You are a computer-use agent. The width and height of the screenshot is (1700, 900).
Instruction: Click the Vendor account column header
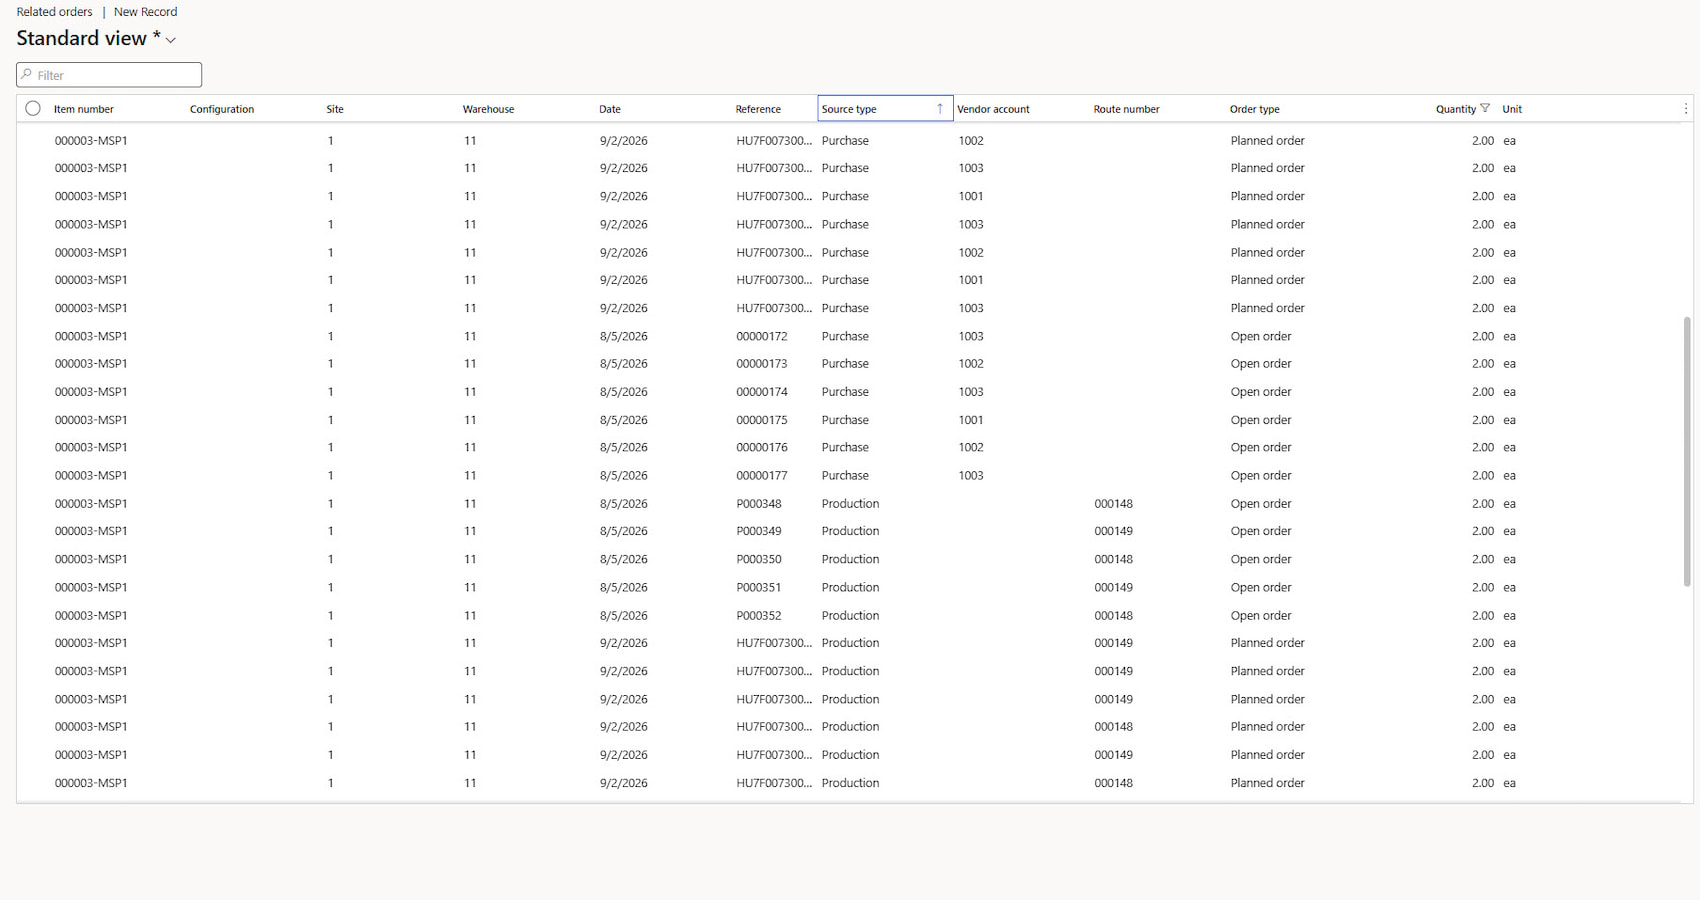[993, 109]
